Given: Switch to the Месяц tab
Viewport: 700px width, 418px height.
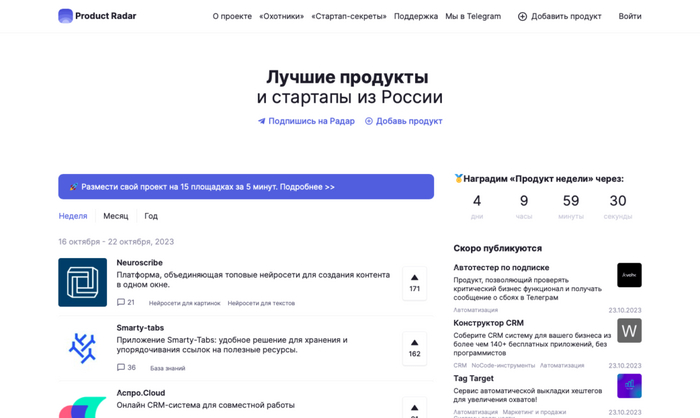Looking at the screenshot, I should [x=116, y=216].
